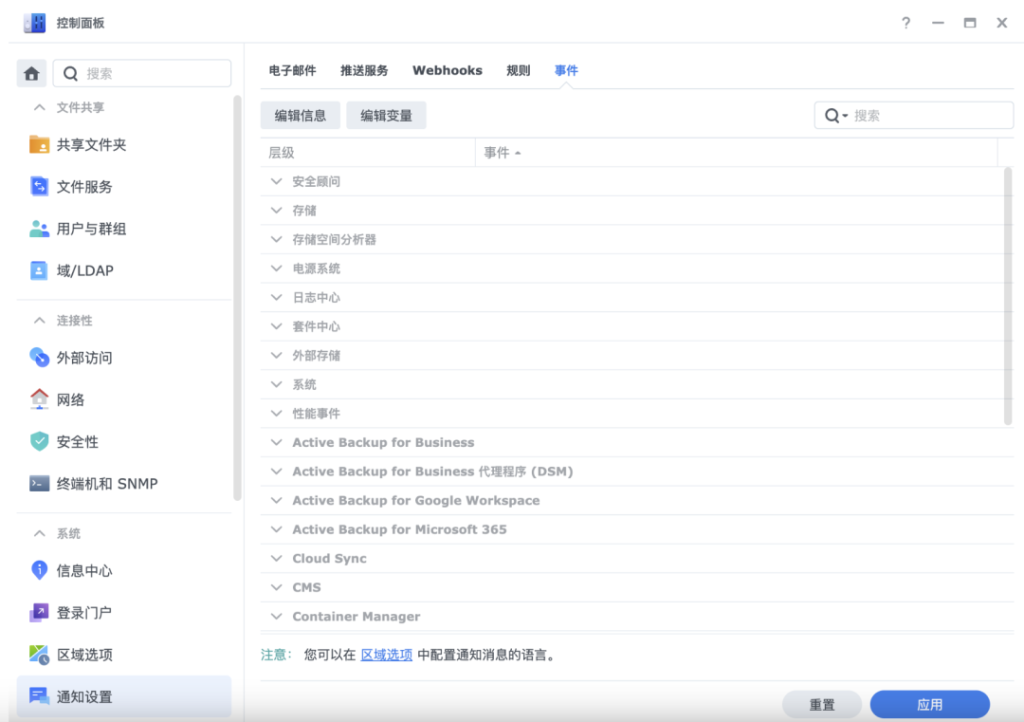The height and width of the screenshot is (722, 1024).
Task: Open 共享文件夹 via its folder icon
Action: point(39,145)
